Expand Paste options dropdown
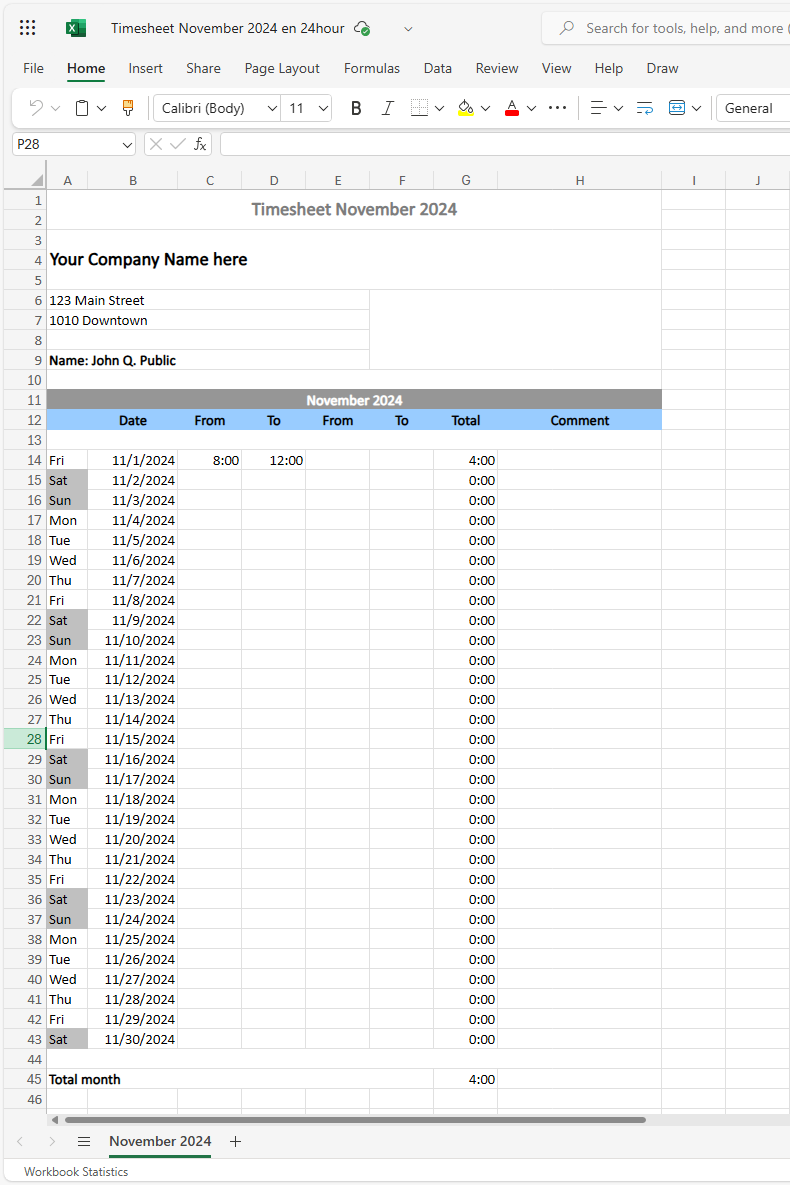Screen dimensions: 790x1185 tap(101, 108)
